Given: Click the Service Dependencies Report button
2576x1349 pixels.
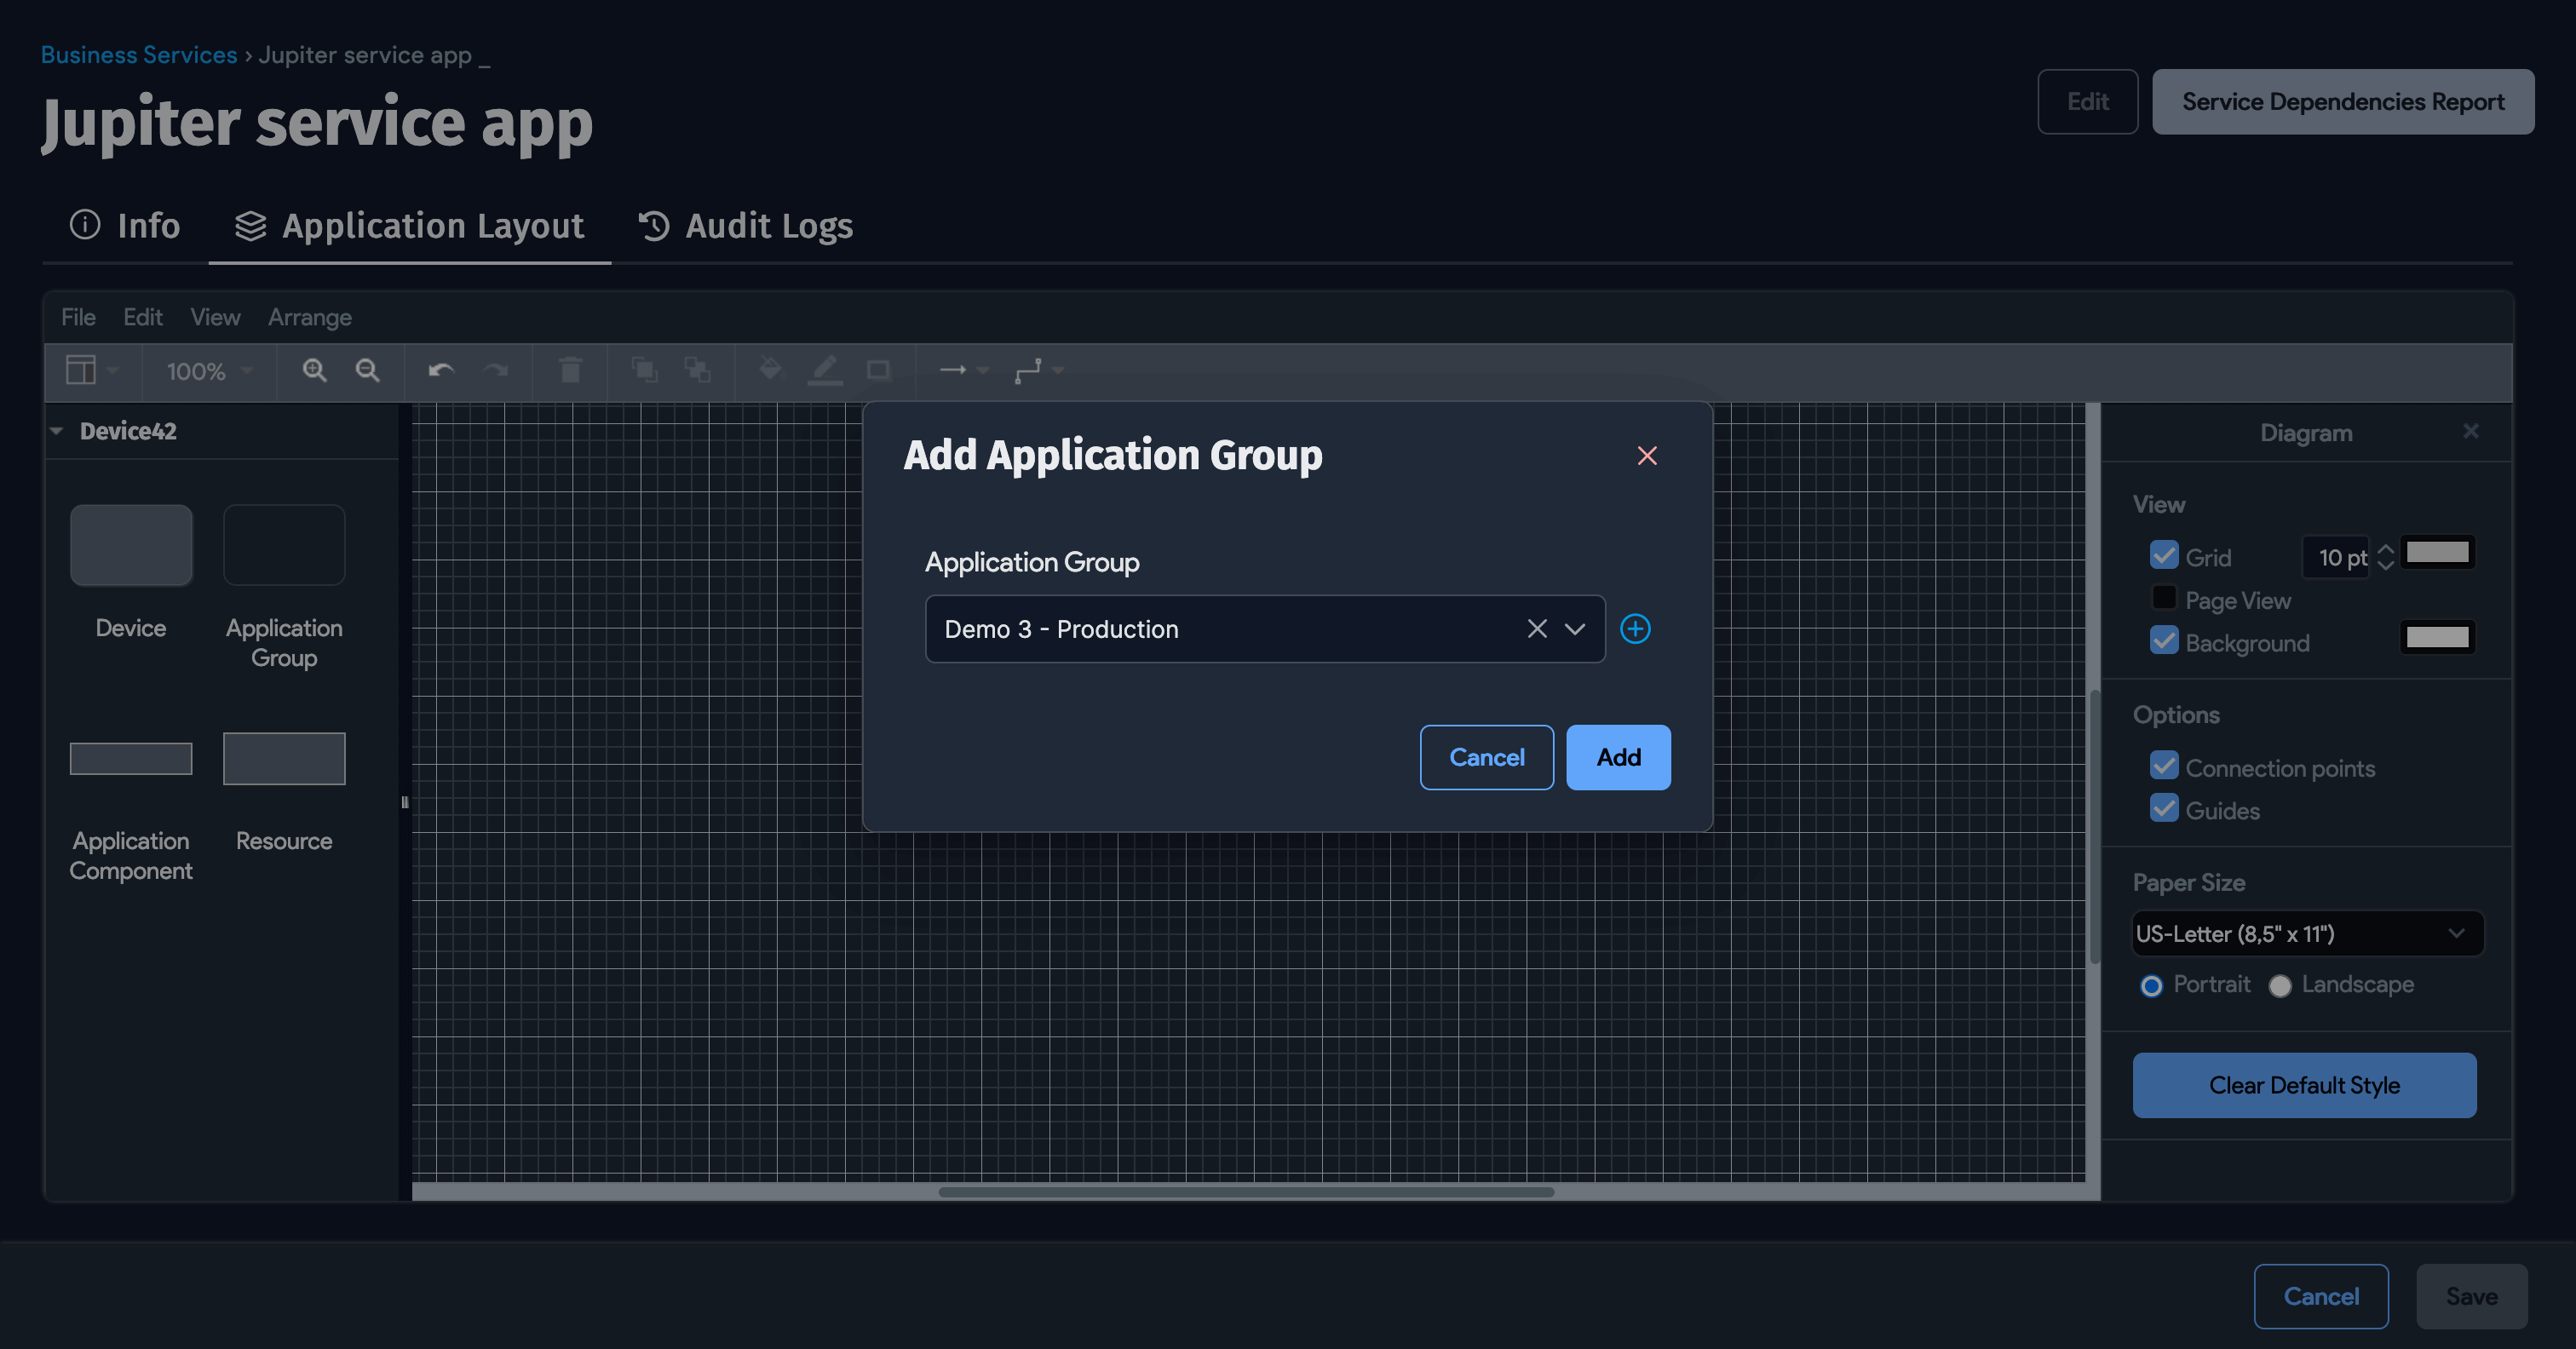Looking at the screenshot, I should [2342, 102].
